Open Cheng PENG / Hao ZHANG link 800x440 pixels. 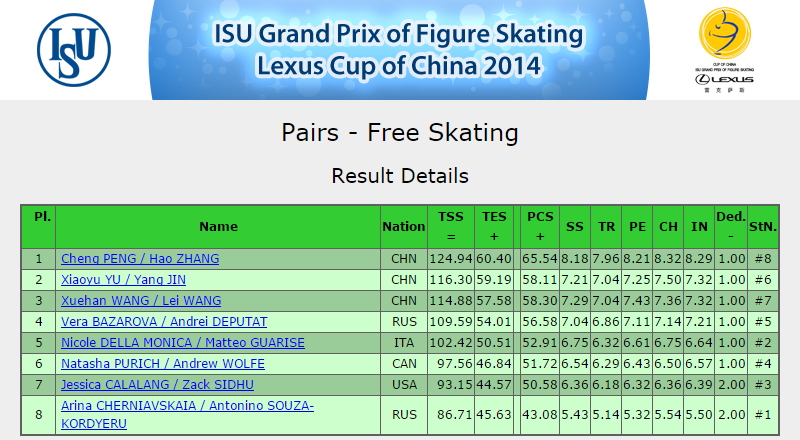(x=140, y=259)
